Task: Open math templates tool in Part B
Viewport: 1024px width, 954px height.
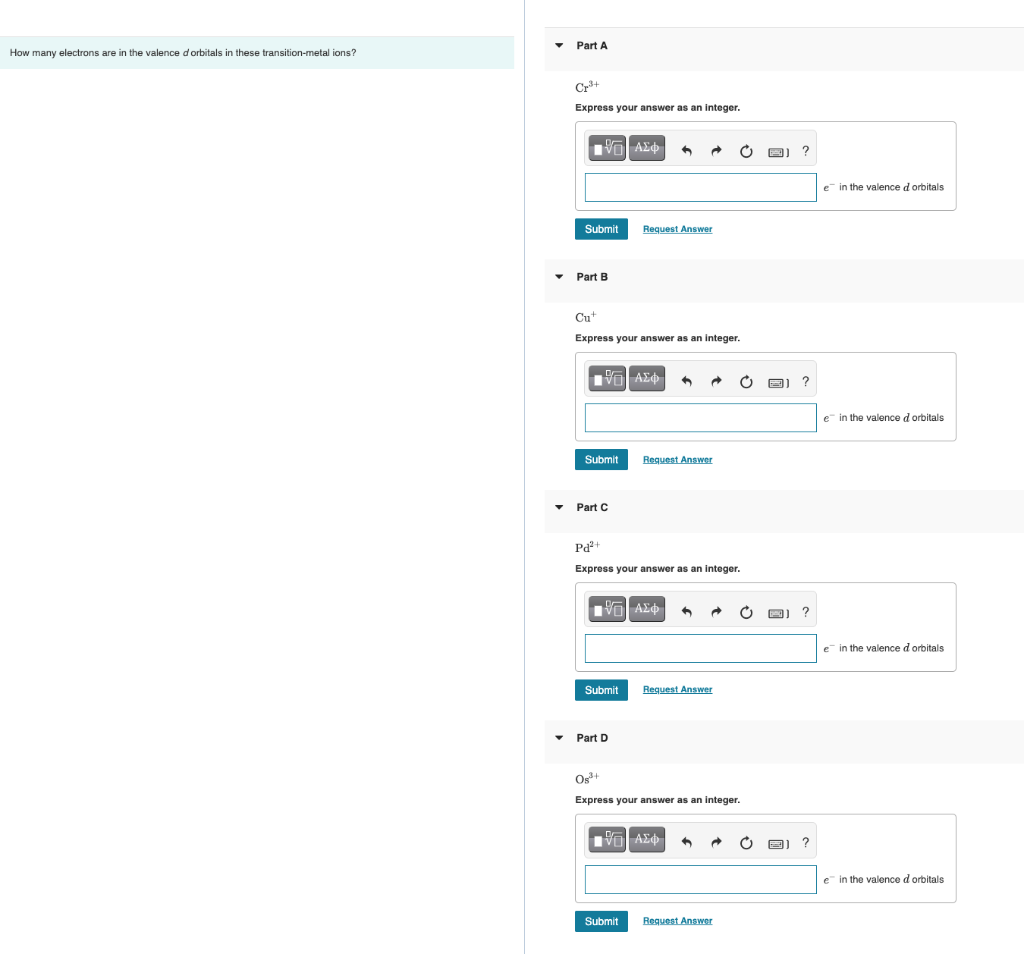Action: click(x=607, y=379)
